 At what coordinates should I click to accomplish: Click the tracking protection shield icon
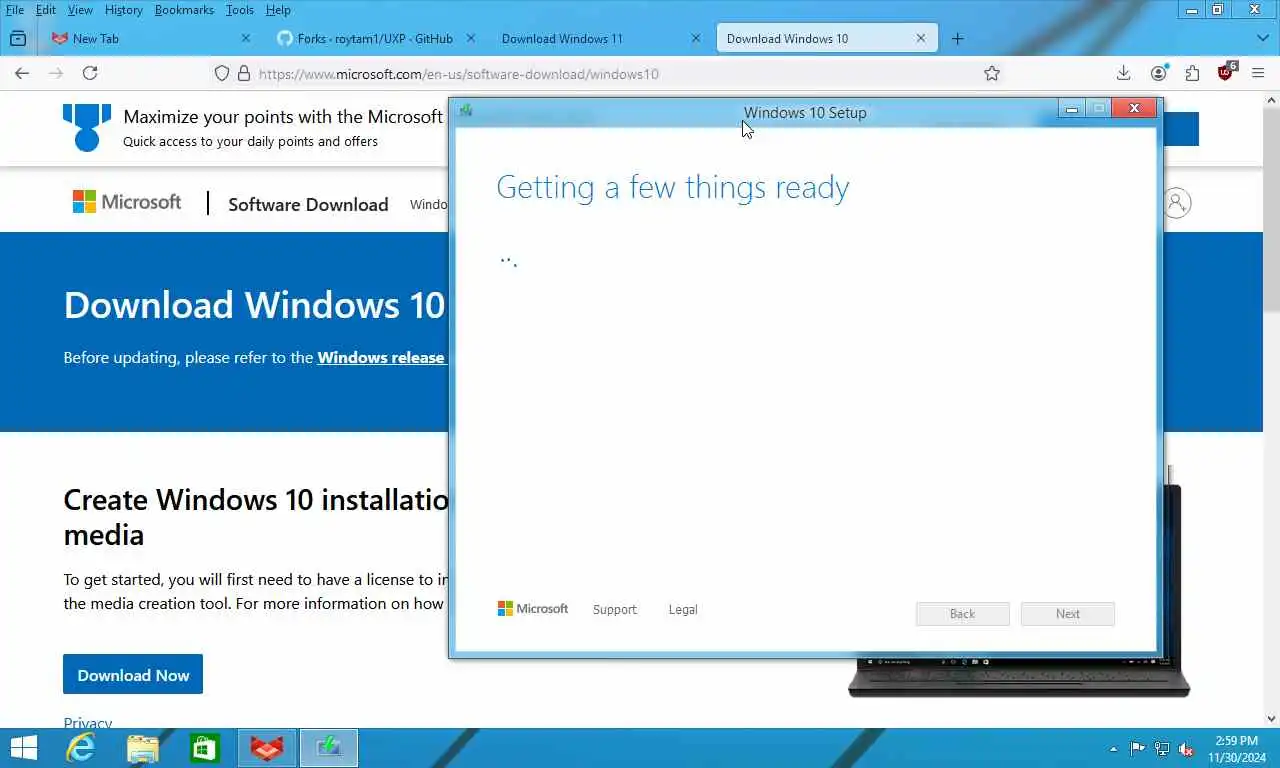coord(223,73)
